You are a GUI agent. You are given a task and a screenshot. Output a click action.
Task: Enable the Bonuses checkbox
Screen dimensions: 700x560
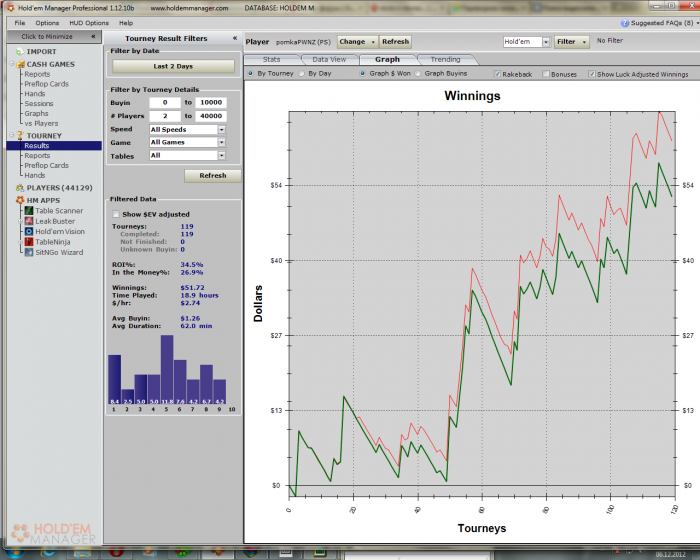[x=546, y=74]
